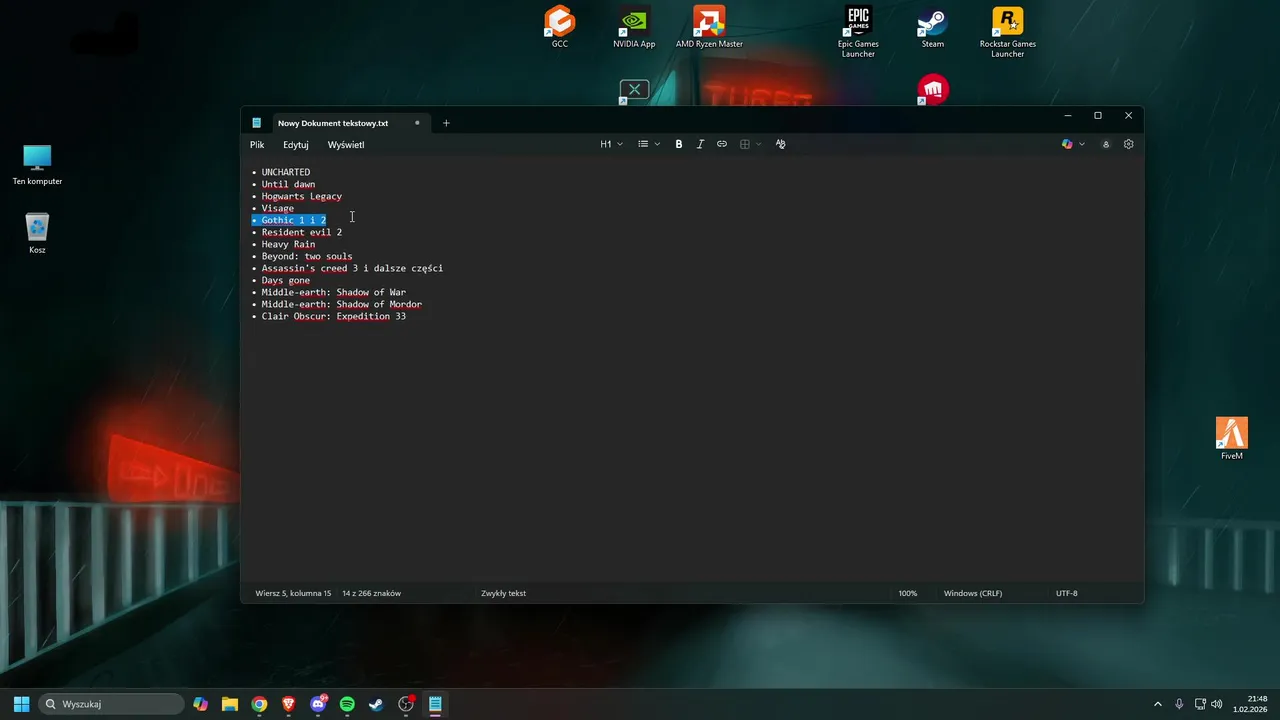This screenshot has height=720, width=1280.
Task: Open the 100% zoom level in status bar
Action: [x=907, y=593]
